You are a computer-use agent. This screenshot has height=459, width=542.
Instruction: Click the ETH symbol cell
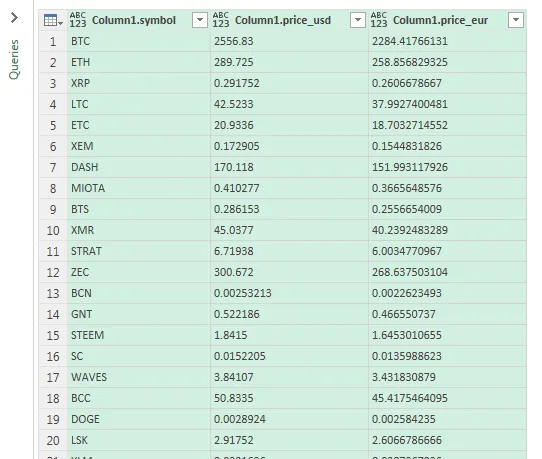click(x=139, y=62)
